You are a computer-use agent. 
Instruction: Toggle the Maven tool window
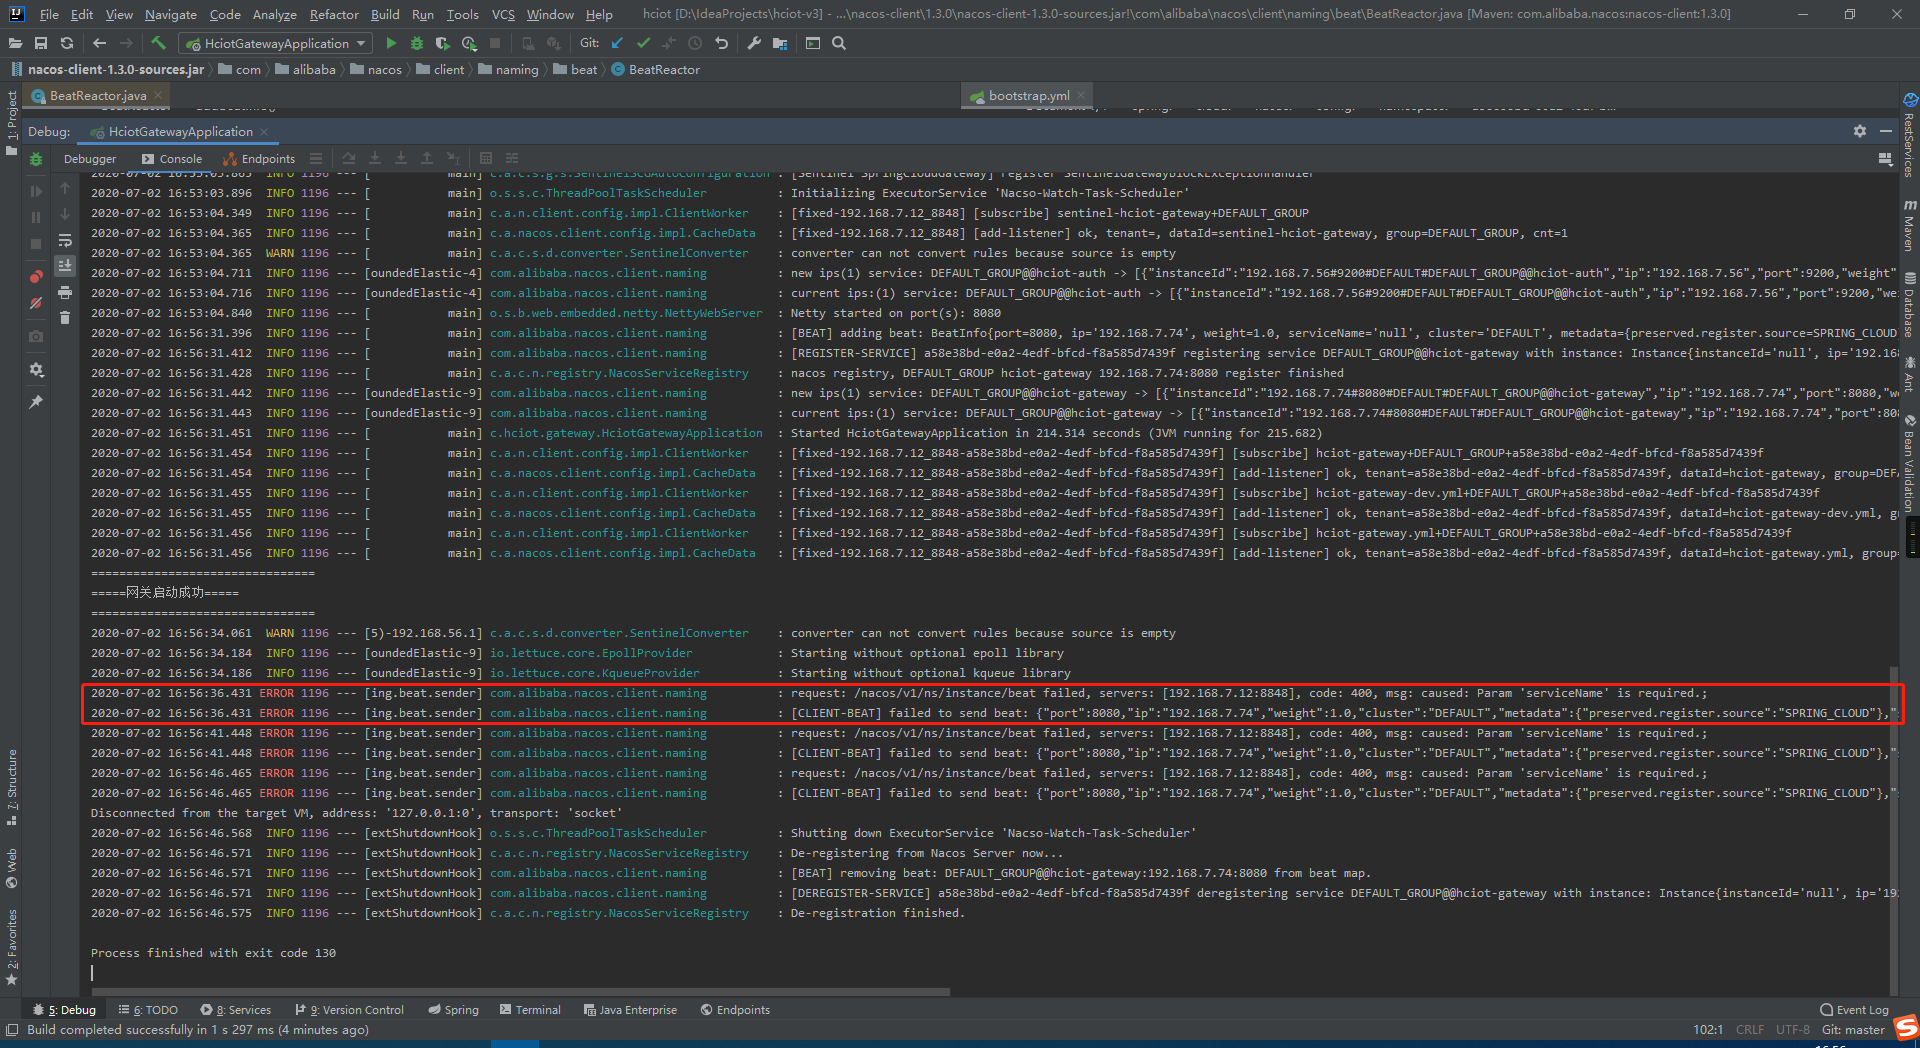pyautogui.click(x=1909, y=224)
